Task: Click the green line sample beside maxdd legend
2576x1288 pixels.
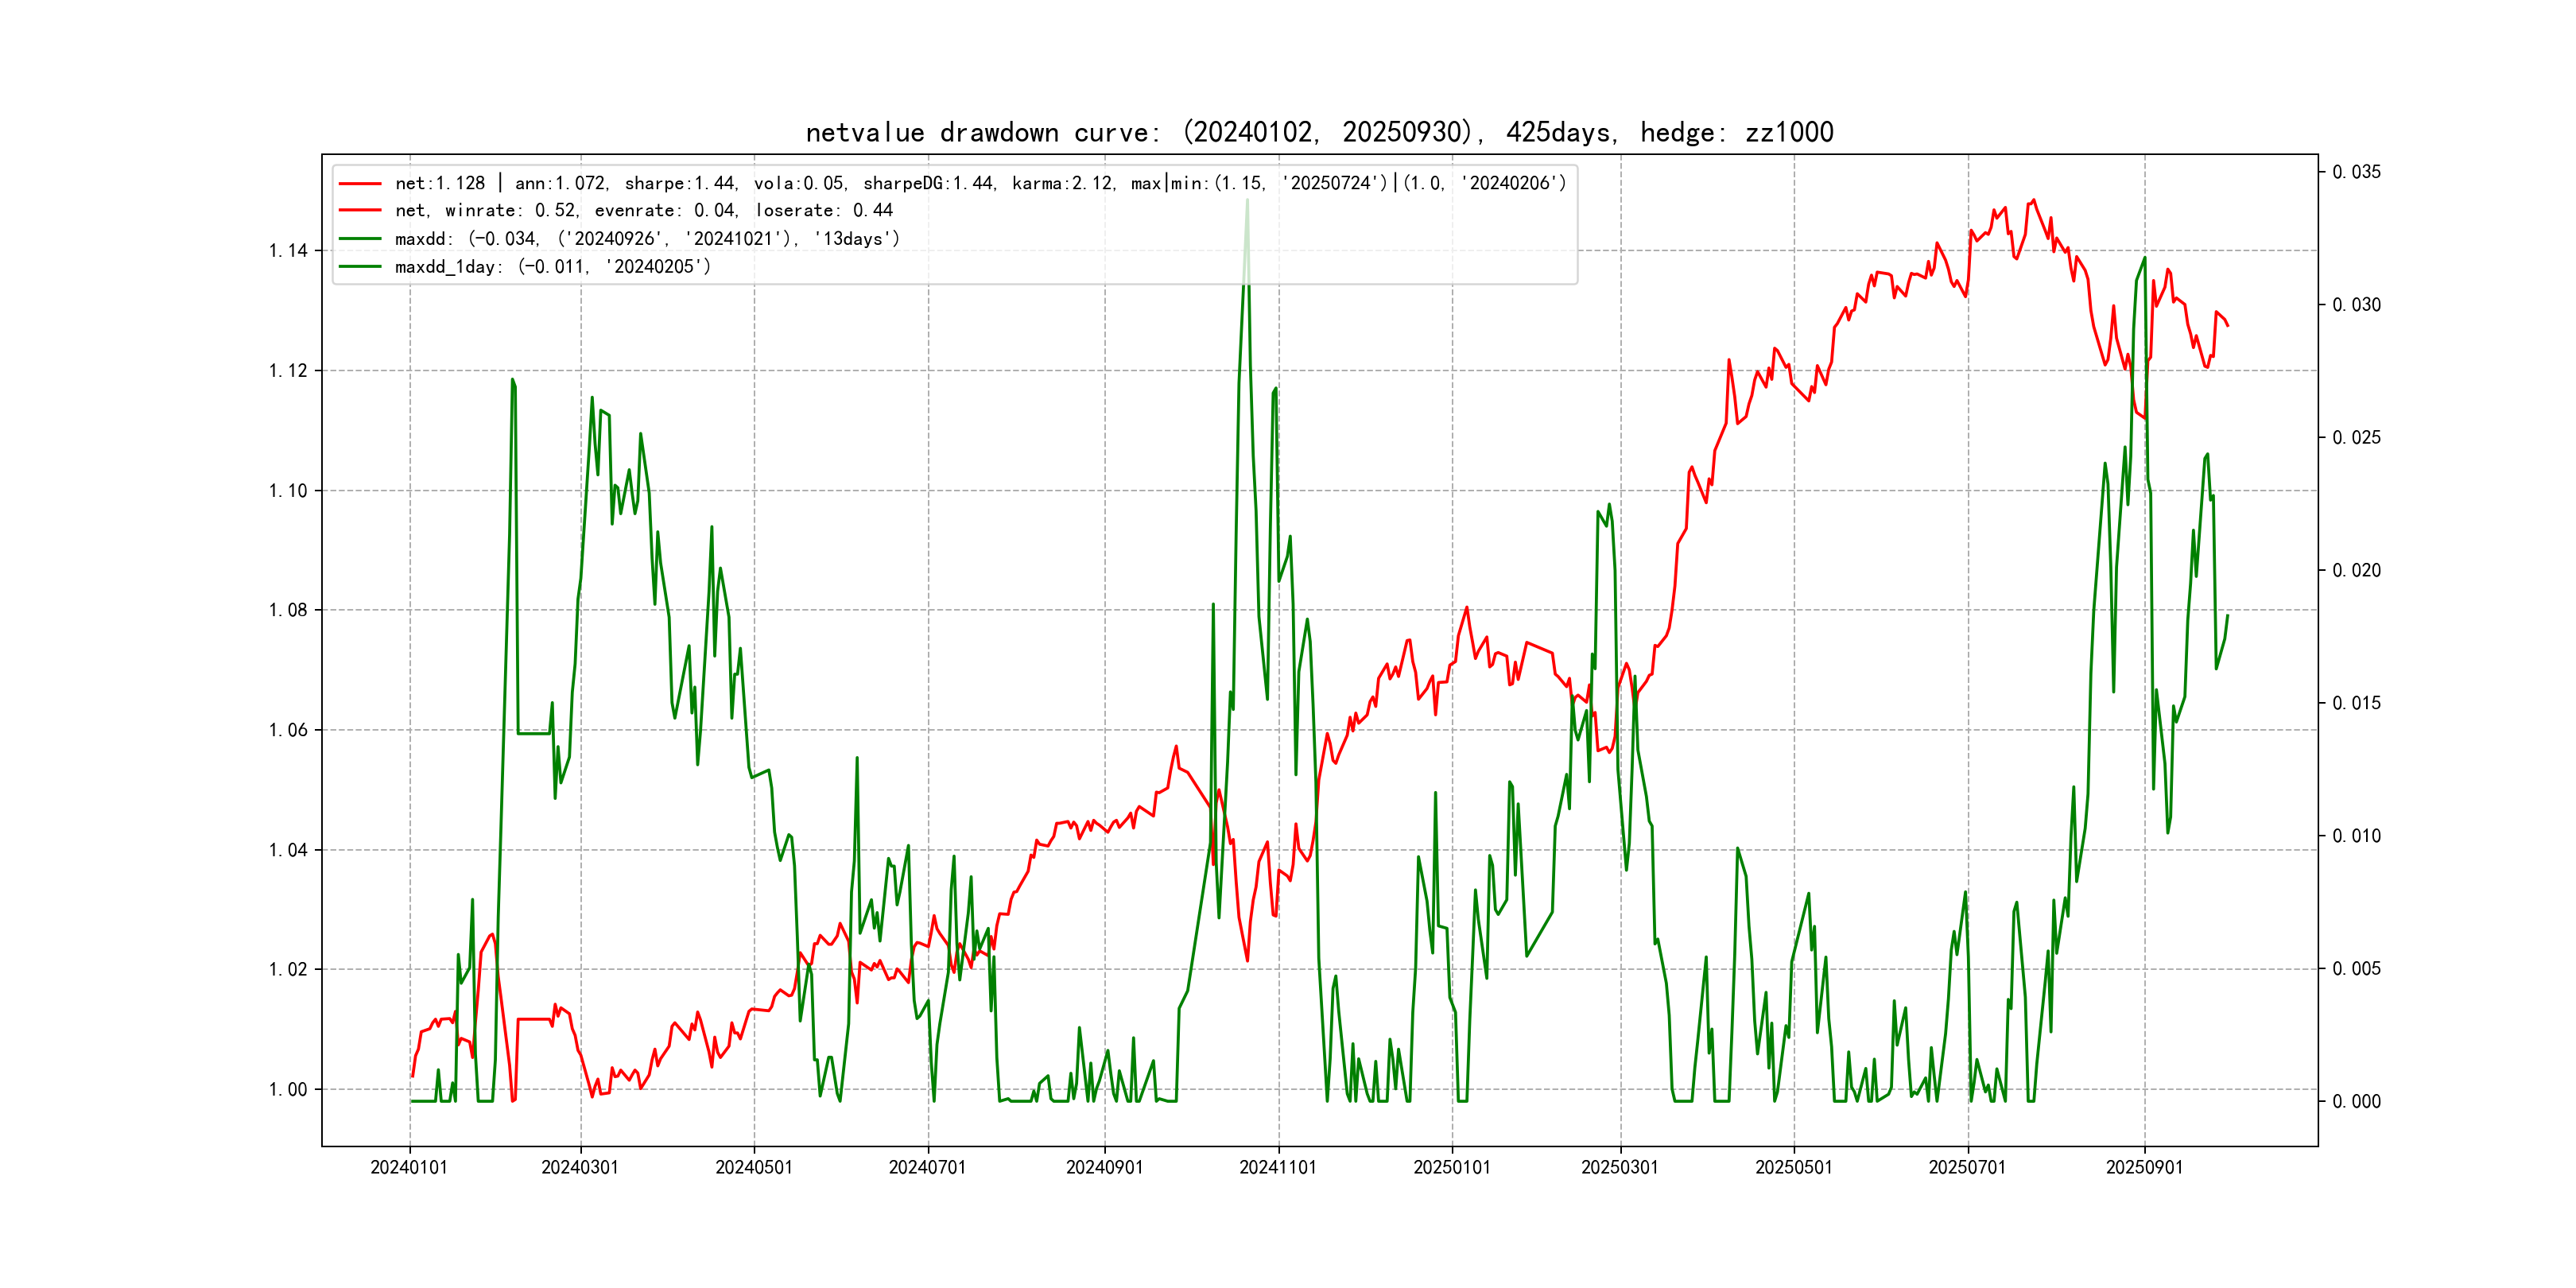Action: [x=360, y=239]
